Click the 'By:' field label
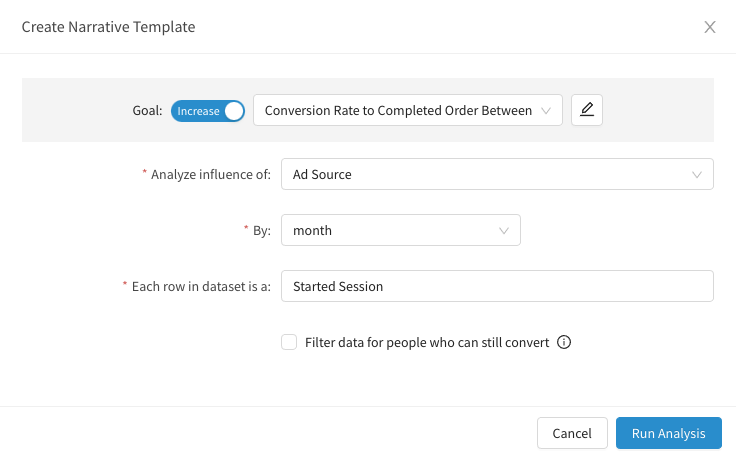This screenshot has height=456, width=736. (261, 230)
